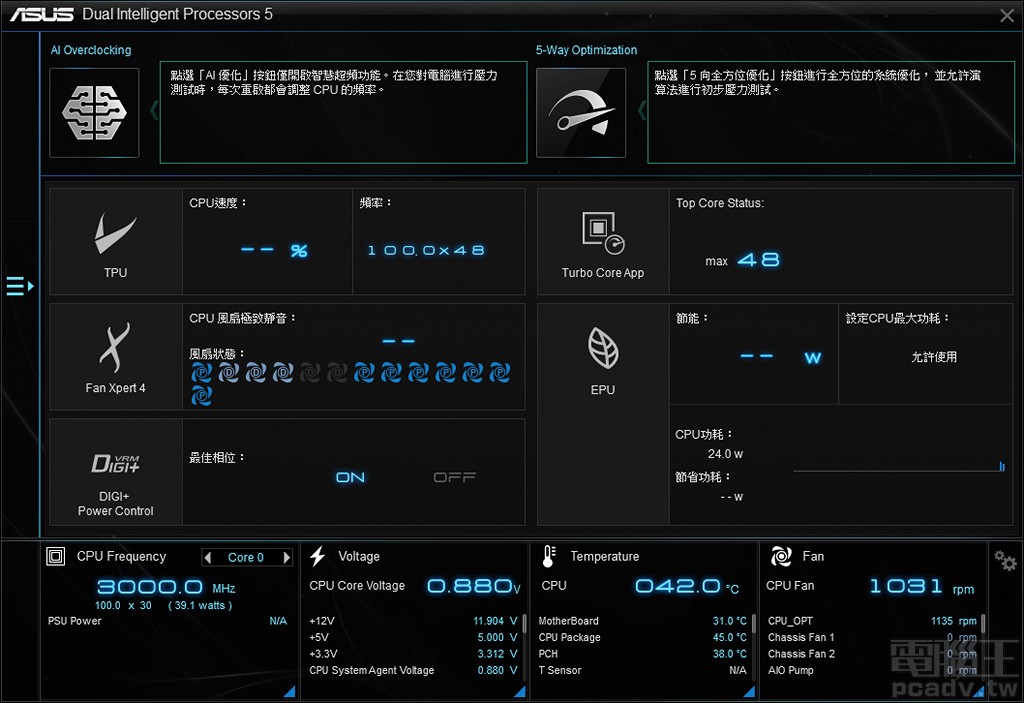Click the AI Overclocking brain icon
Image resolution: width=1024 pixels, height=703 pixels.
(94, 113)
